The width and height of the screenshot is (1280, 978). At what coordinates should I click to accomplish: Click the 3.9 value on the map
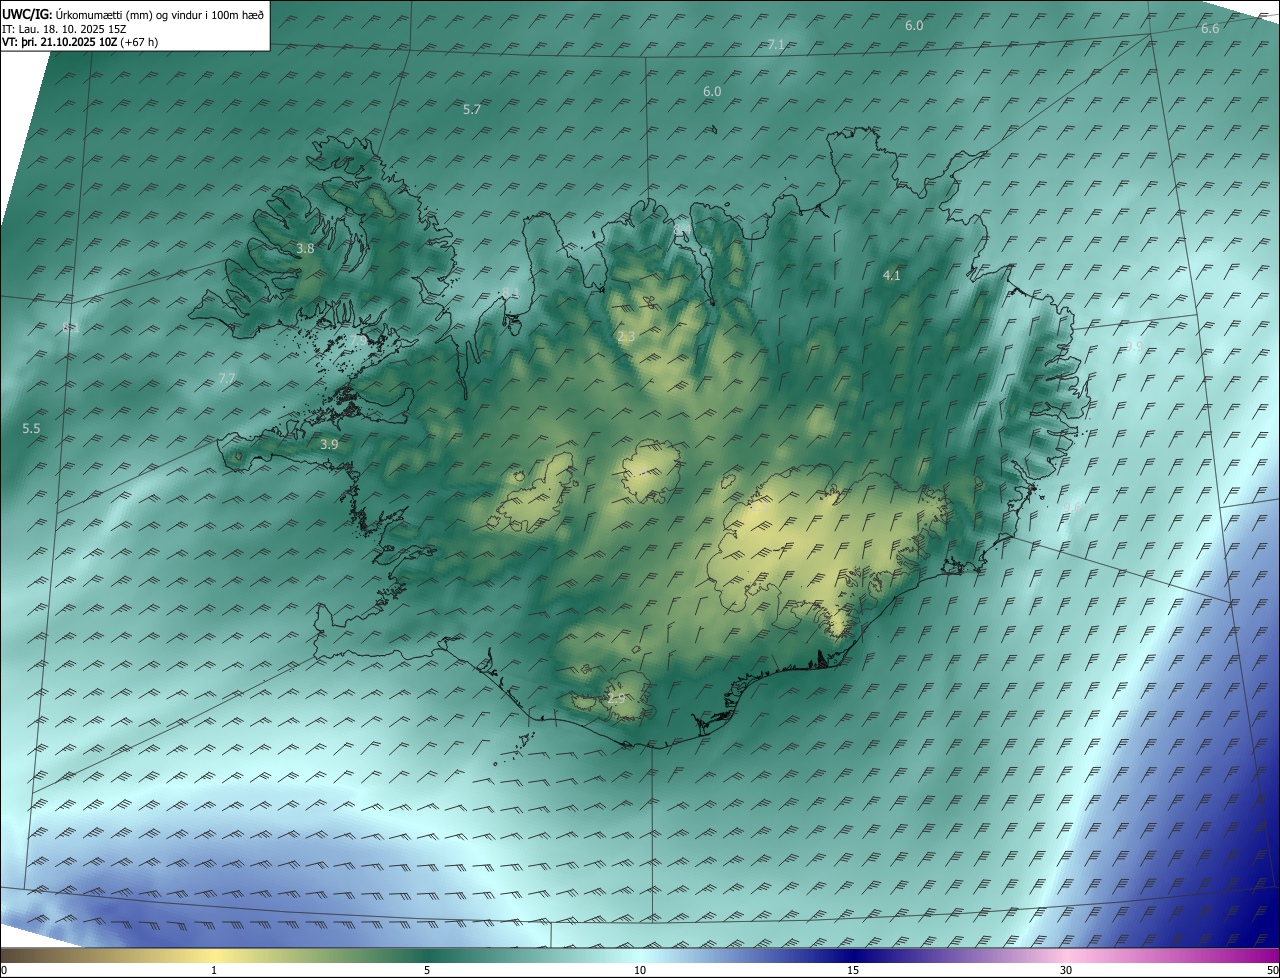pyautogui.click(x=329, y=445)
